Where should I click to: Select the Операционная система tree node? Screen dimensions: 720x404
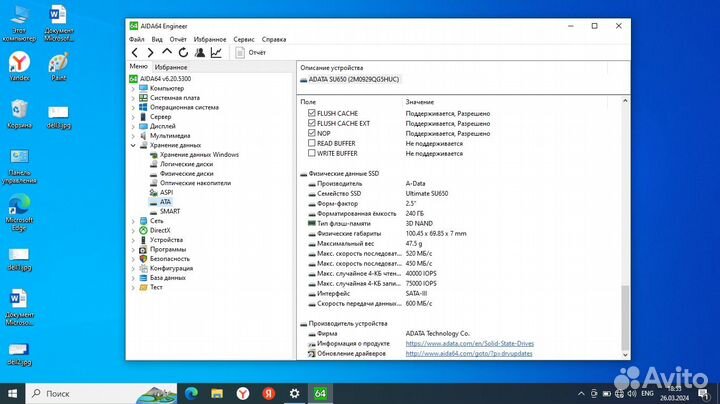pos(184,107)
